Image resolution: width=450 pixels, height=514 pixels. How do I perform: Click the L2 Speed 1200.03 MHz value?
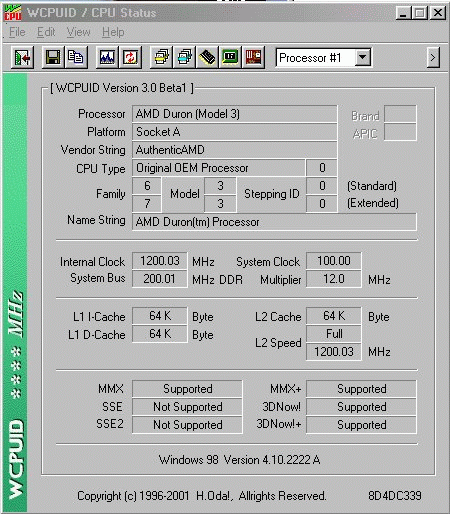[334, 352]
